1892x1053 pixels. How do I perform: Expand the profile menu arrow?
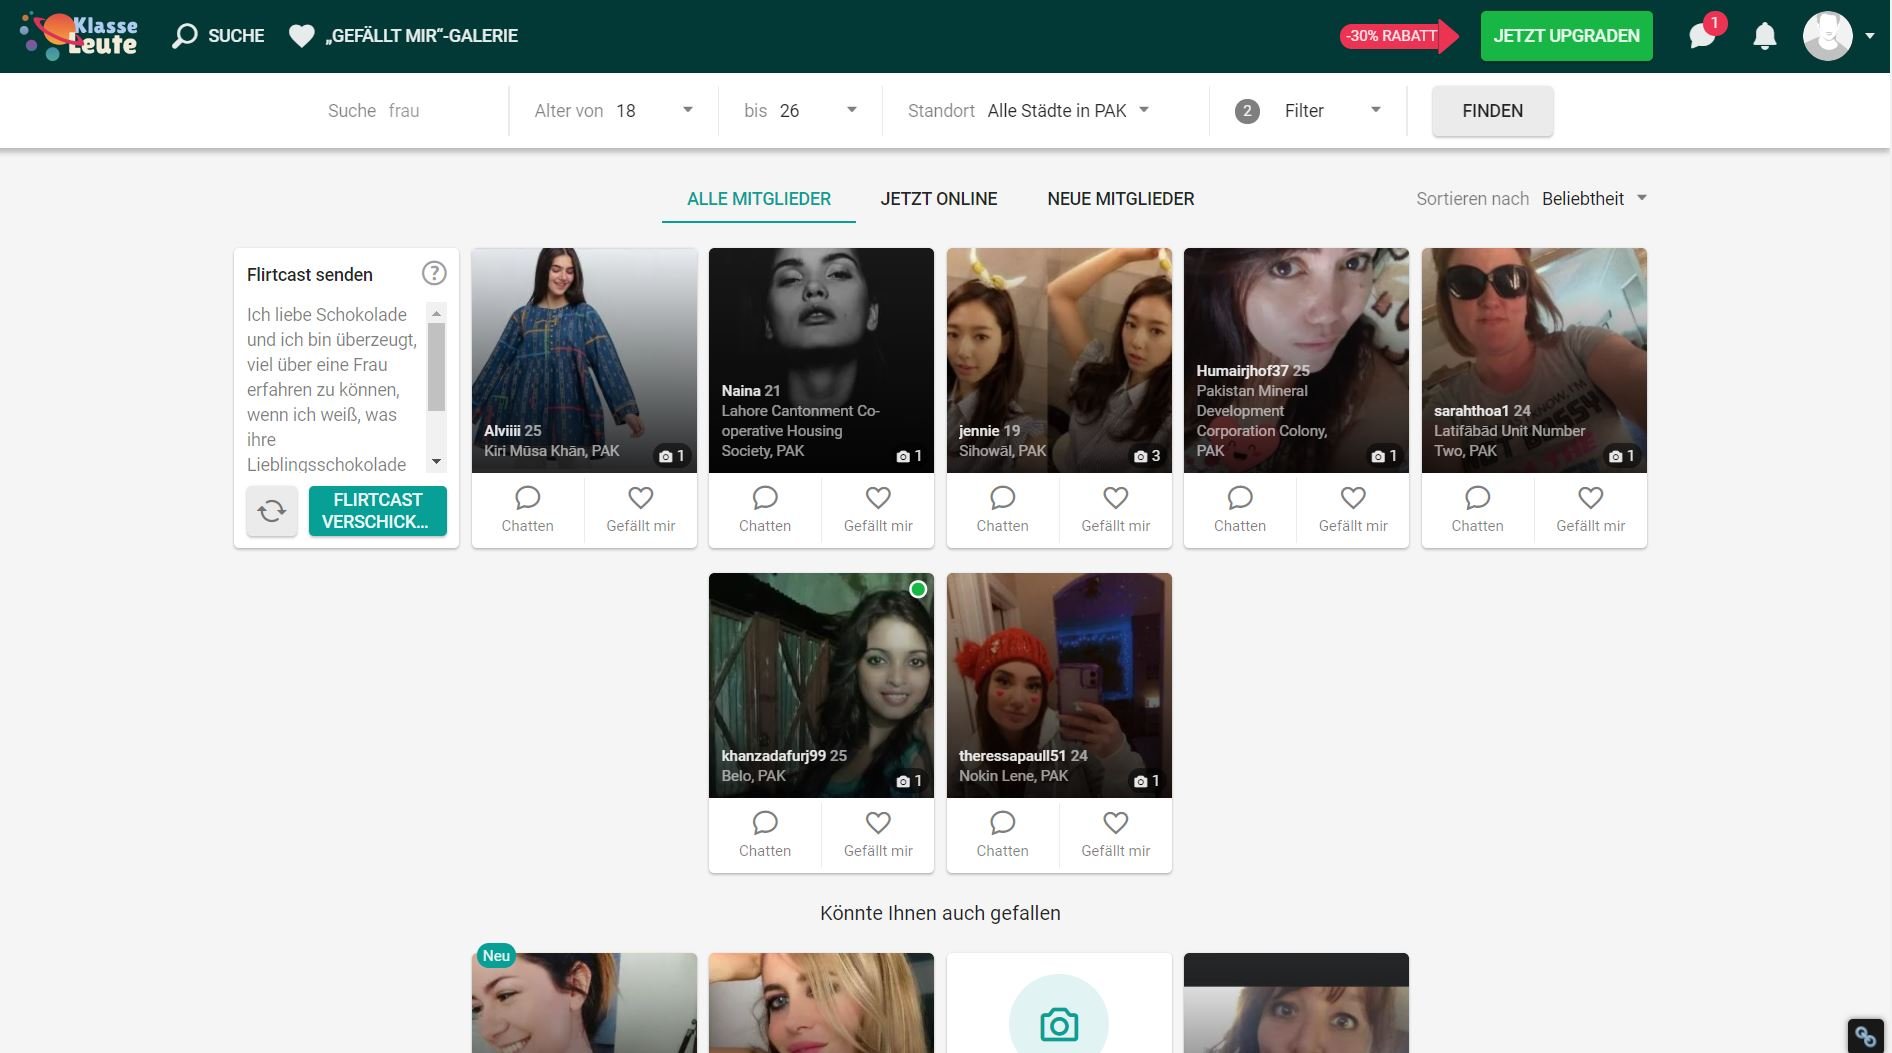(1869, 36)
